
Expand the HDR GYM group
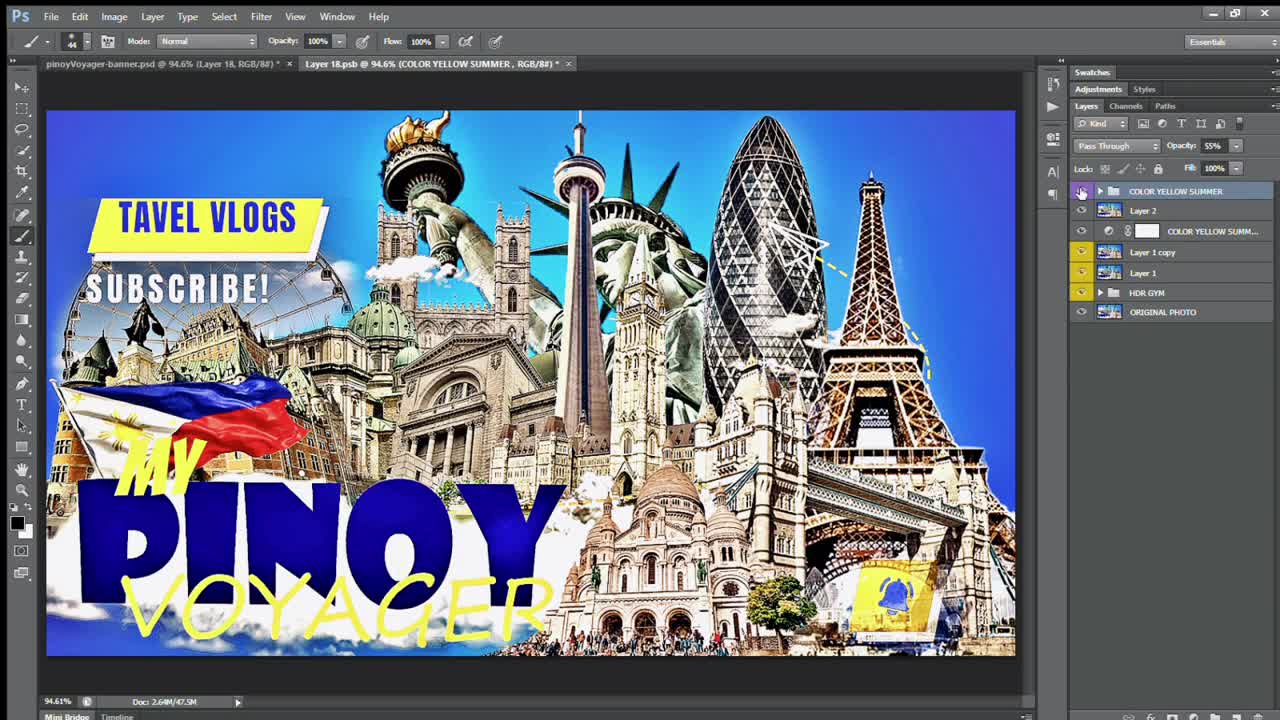click(x=1100, y=292)
